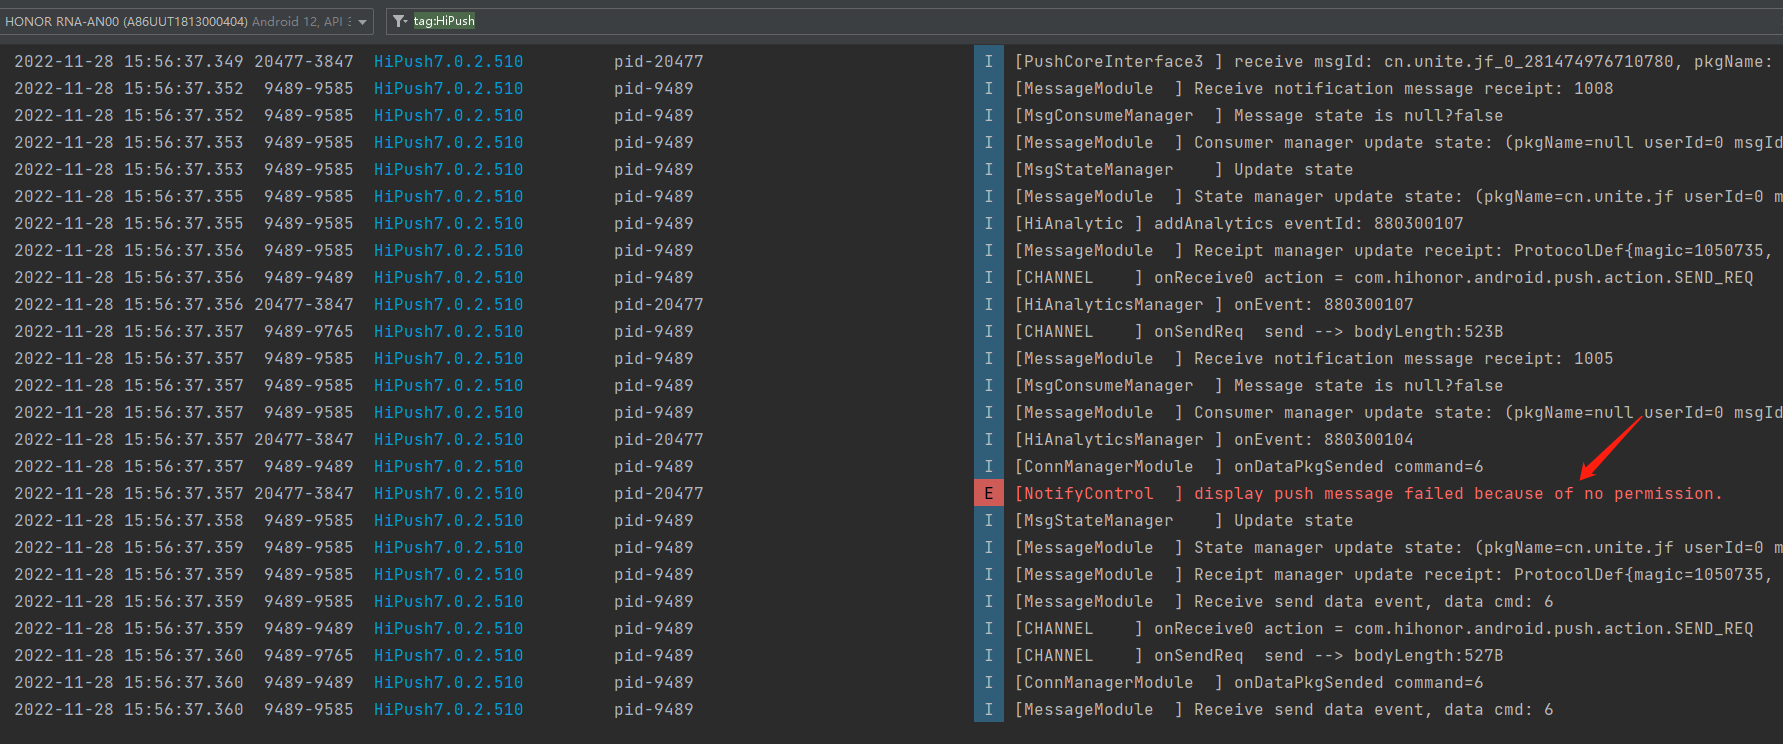Open the HONOR RNA-AN00 device dropdown
The height and width of the screenshot is (744, 1783).
[188, 21]
